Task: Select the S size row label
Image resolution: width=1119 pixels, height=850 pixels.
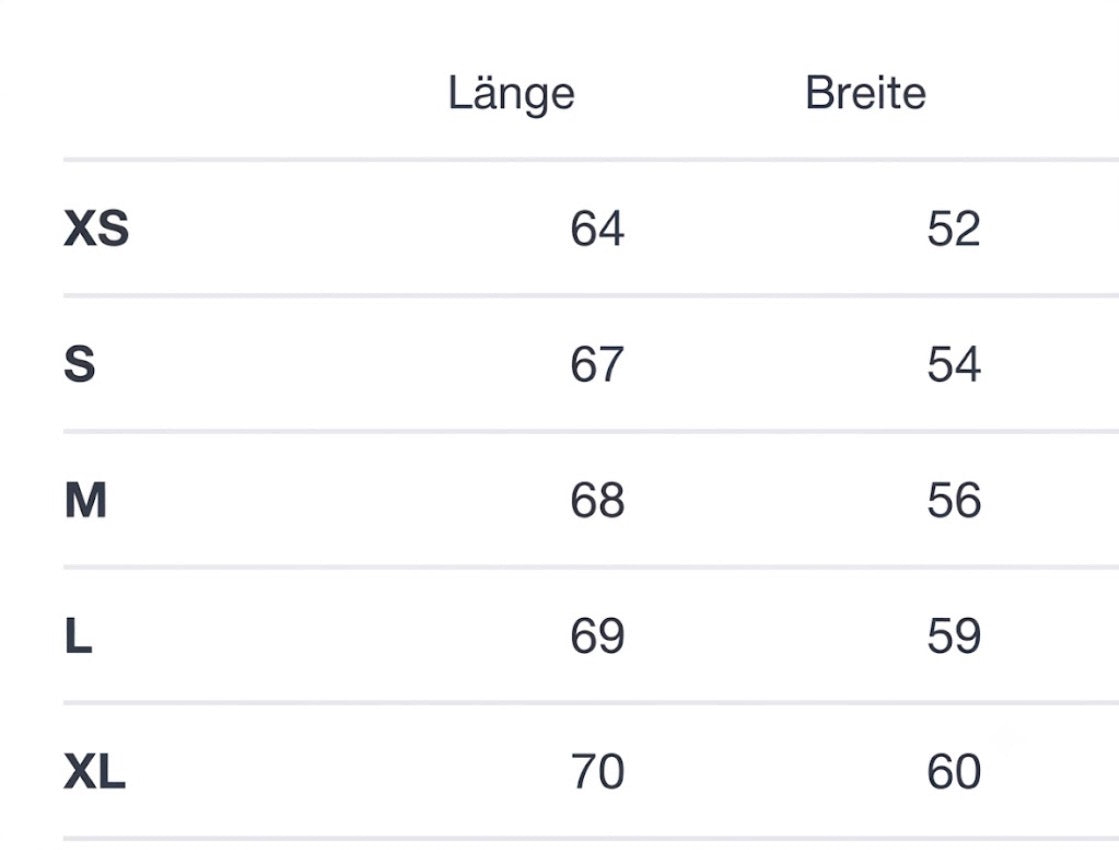Action: 79,364
